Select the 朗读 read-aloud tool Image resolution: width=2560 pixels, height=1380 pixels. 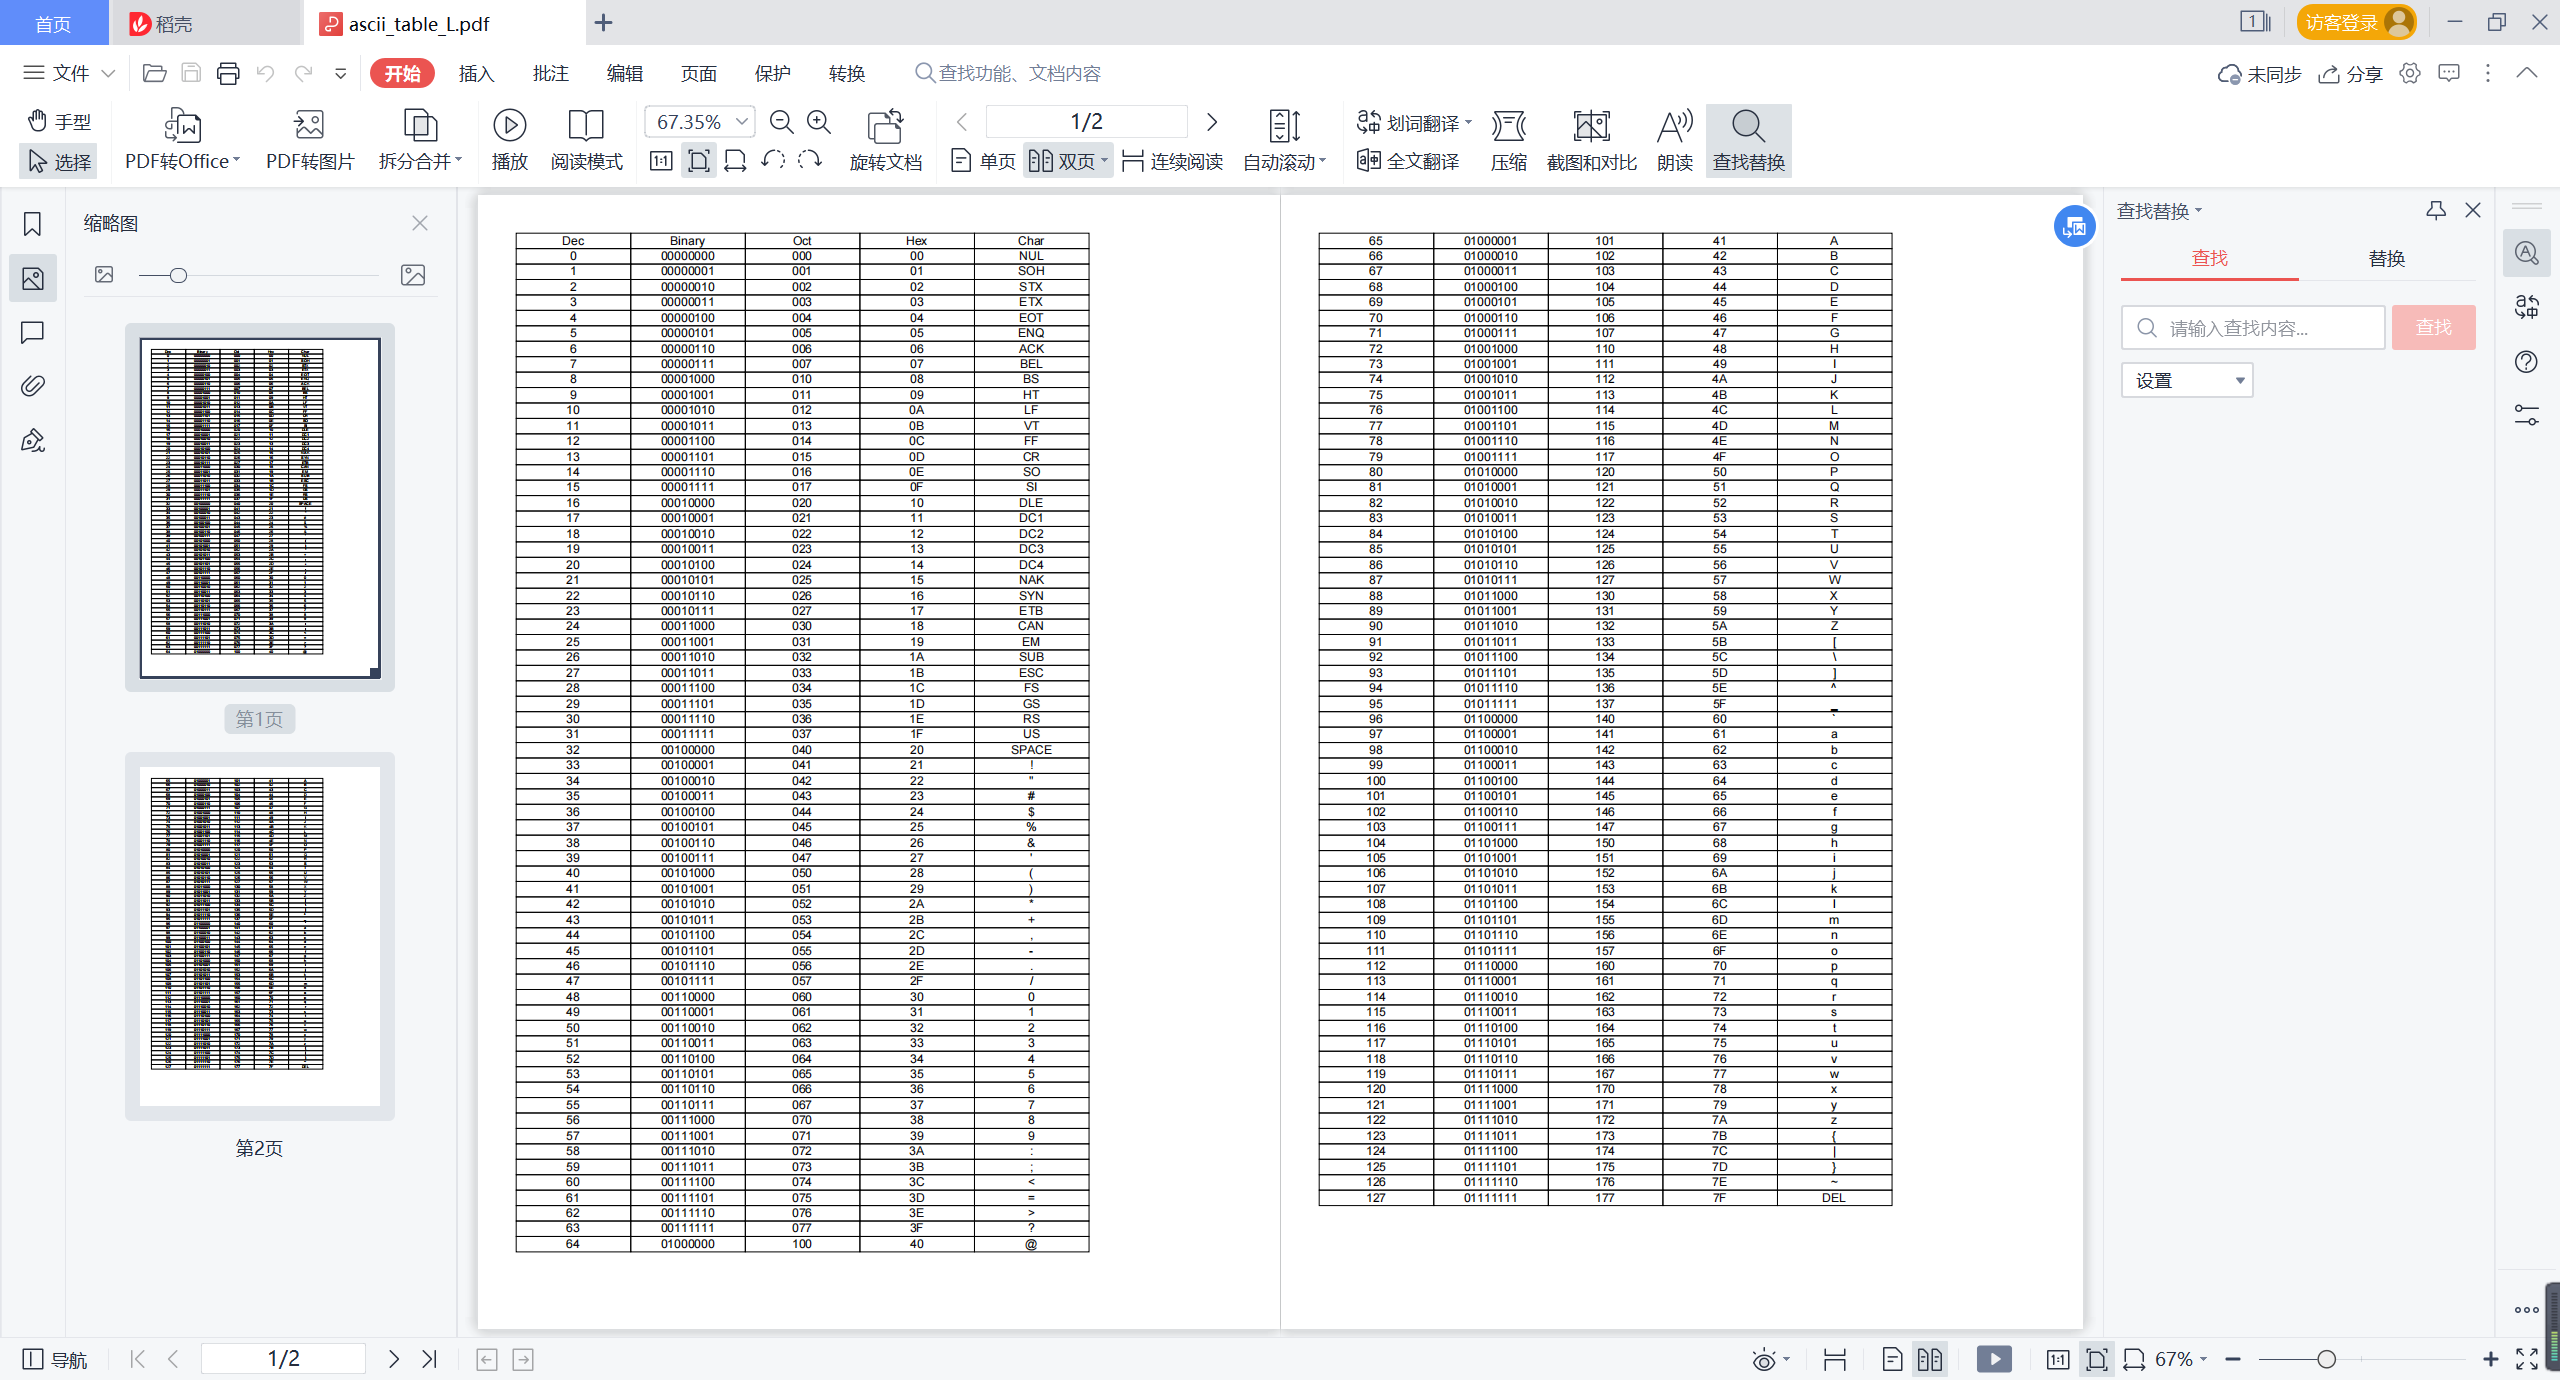click(1673, 139)
